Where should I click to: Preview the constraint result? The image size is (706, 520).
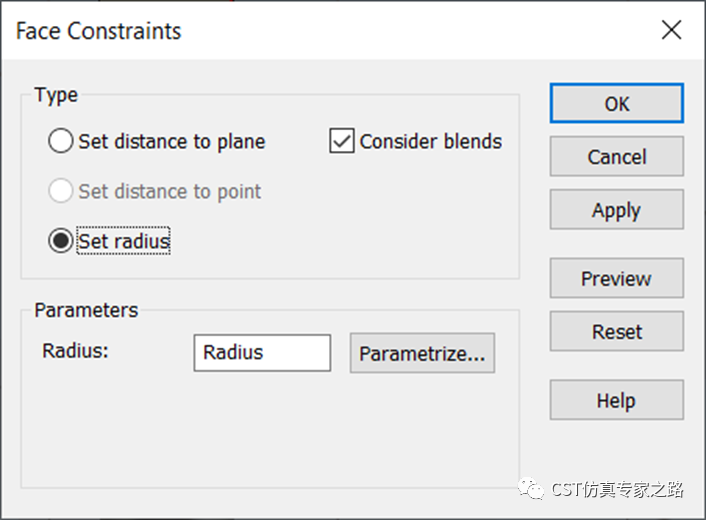coord(616,278)
